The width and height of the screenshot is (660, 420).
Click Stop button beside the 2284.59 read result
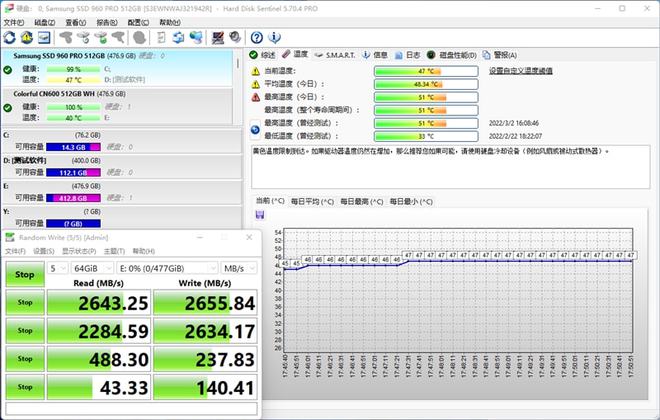click(25, 330)
